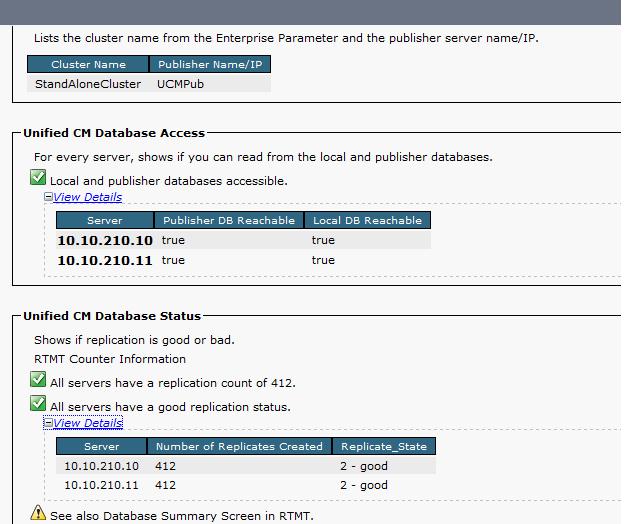
Task: Click the Unified CM Database Status section title
Action: 112,316
